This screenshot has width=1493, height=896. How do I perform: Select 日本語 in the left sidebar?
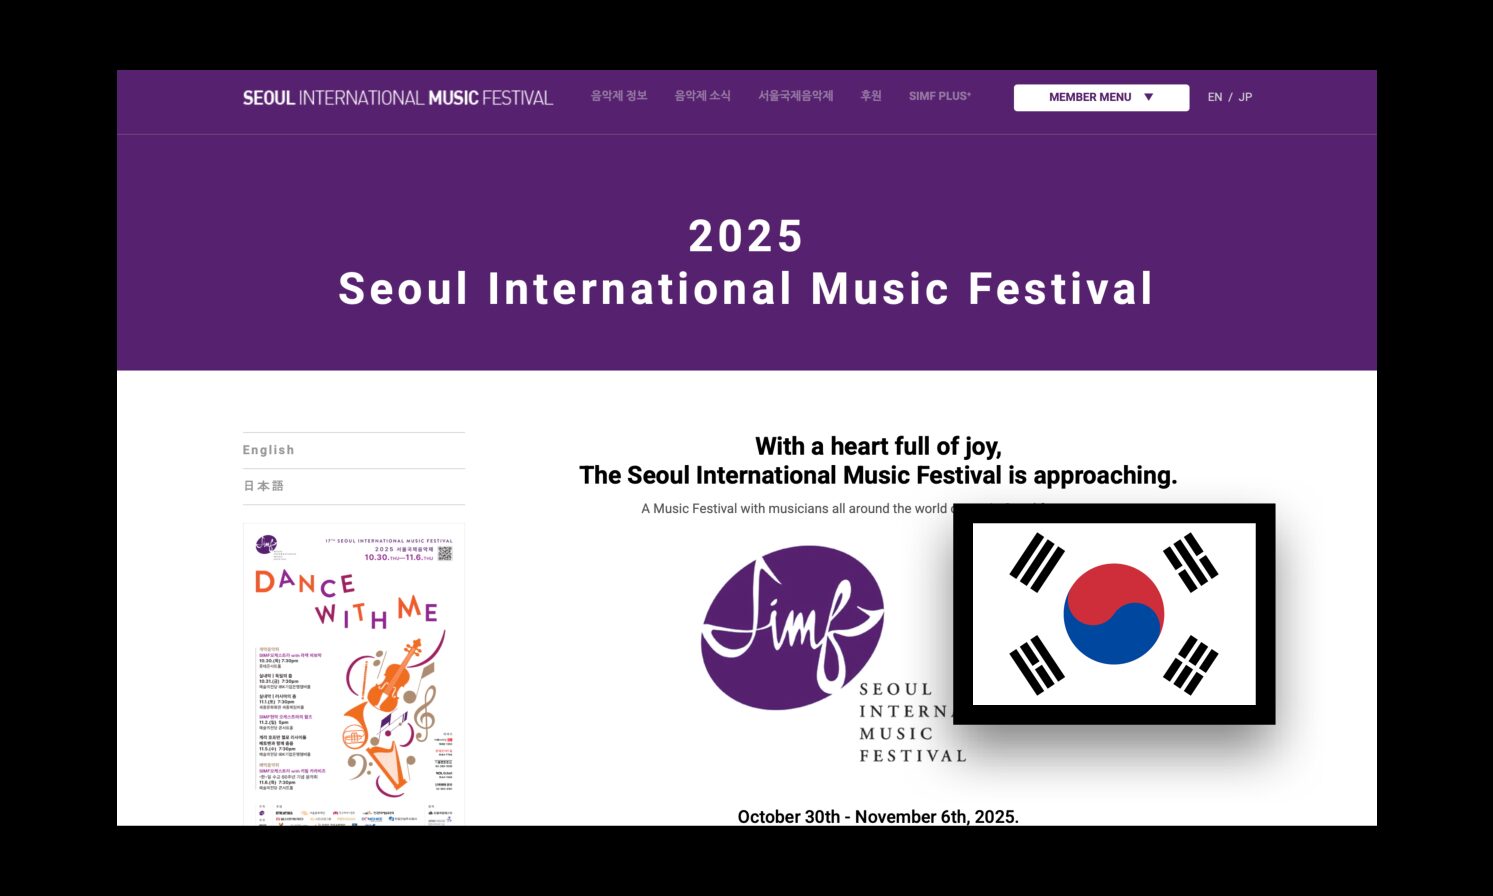[x=264, y=486]
